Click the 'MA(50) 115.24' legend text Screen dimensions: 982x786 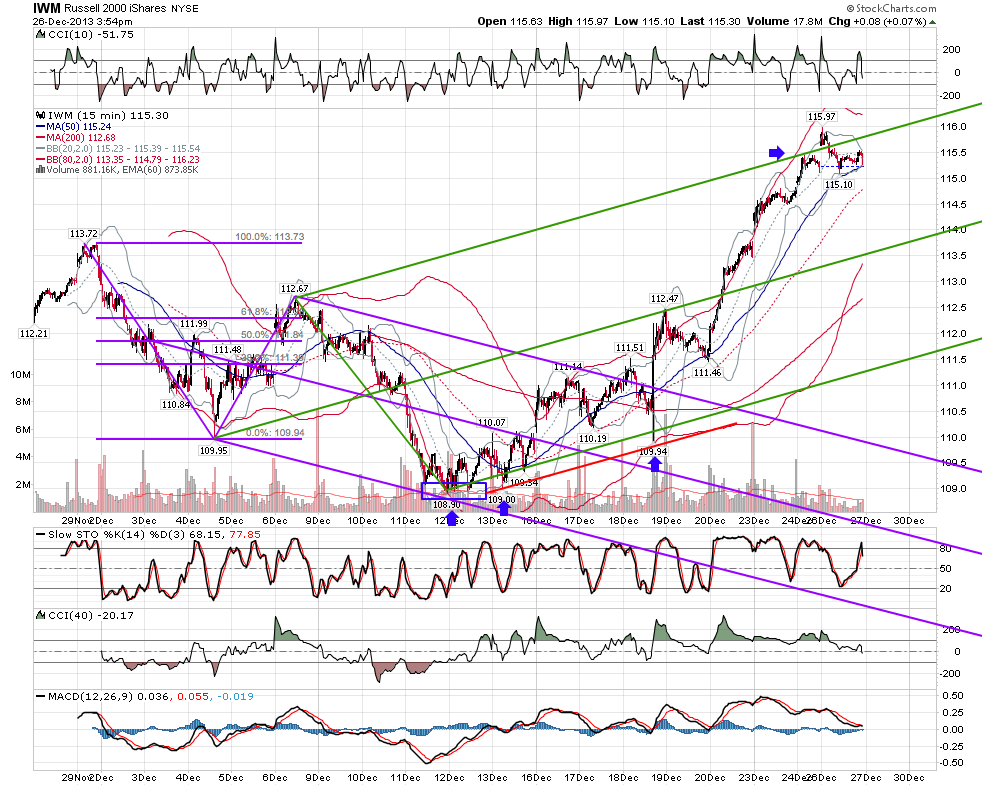[79, 127]
